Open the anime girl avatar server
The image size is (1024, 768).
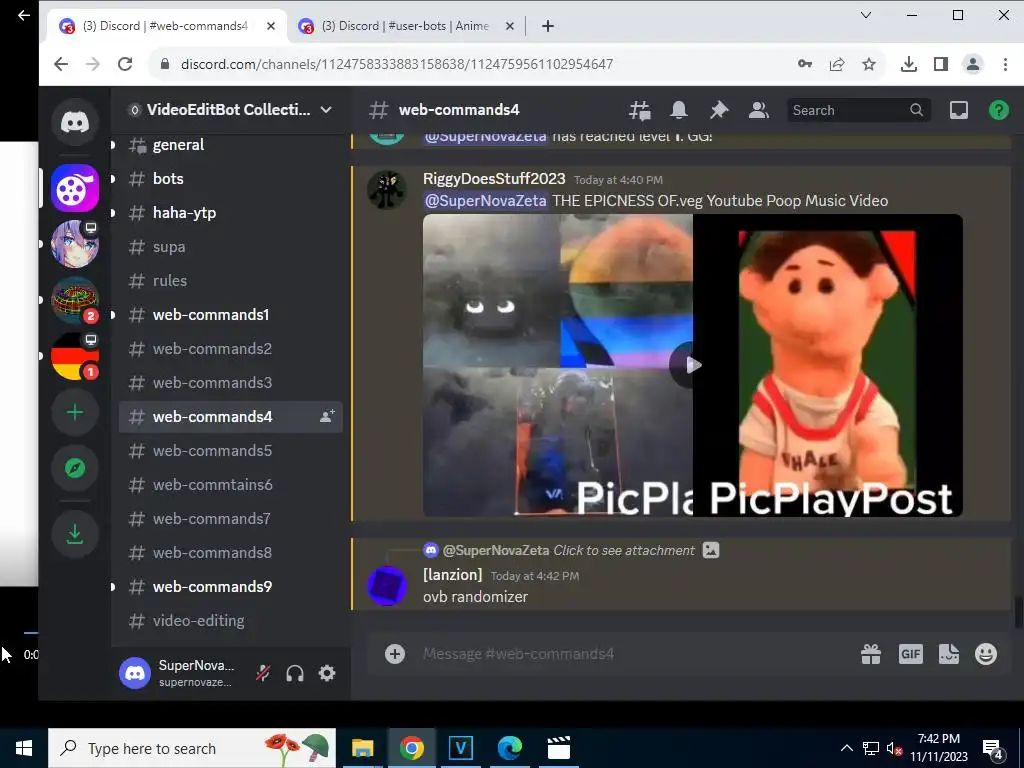point(75,244)
